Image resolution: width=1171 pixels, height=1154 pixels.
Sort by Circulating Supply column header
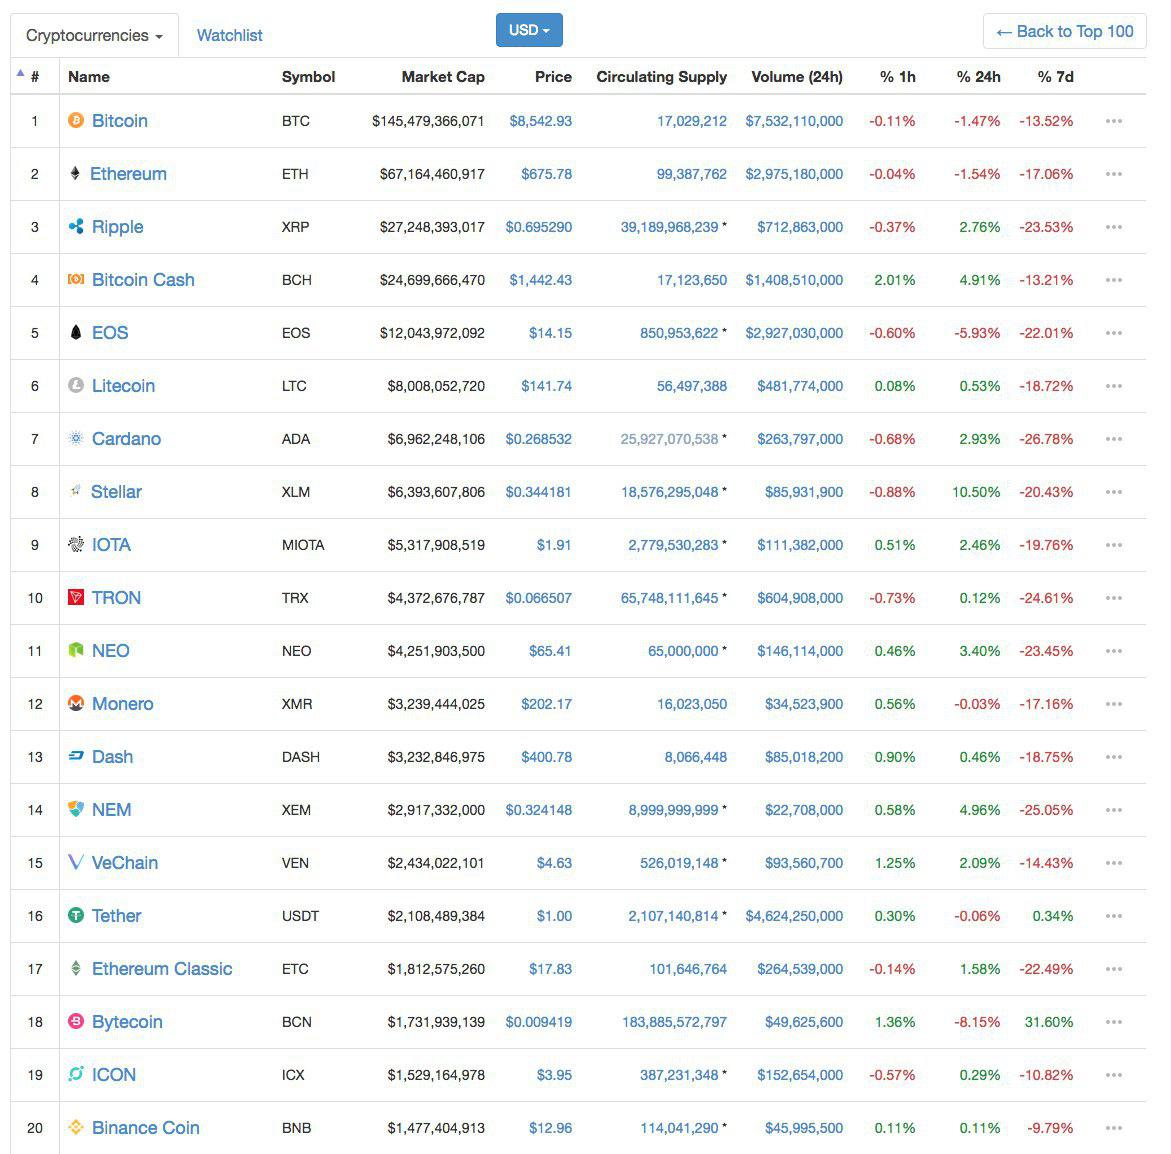(x=661, y=77)
